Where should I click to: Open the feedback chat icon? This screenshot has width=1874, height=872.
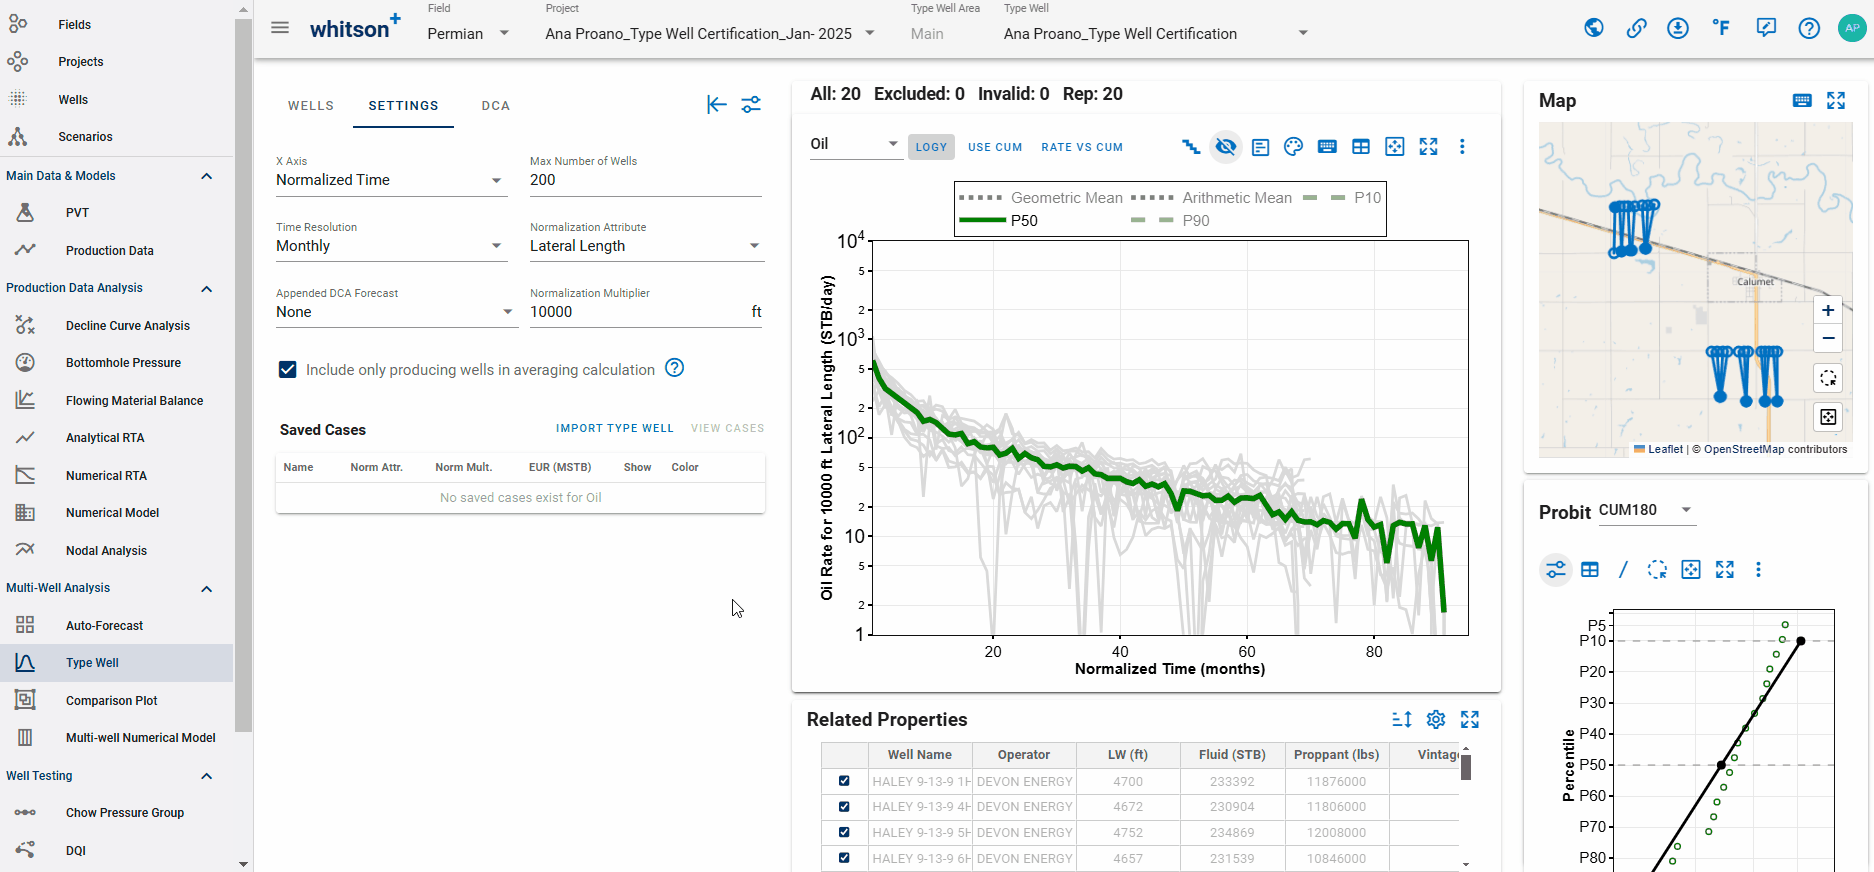1766,28
